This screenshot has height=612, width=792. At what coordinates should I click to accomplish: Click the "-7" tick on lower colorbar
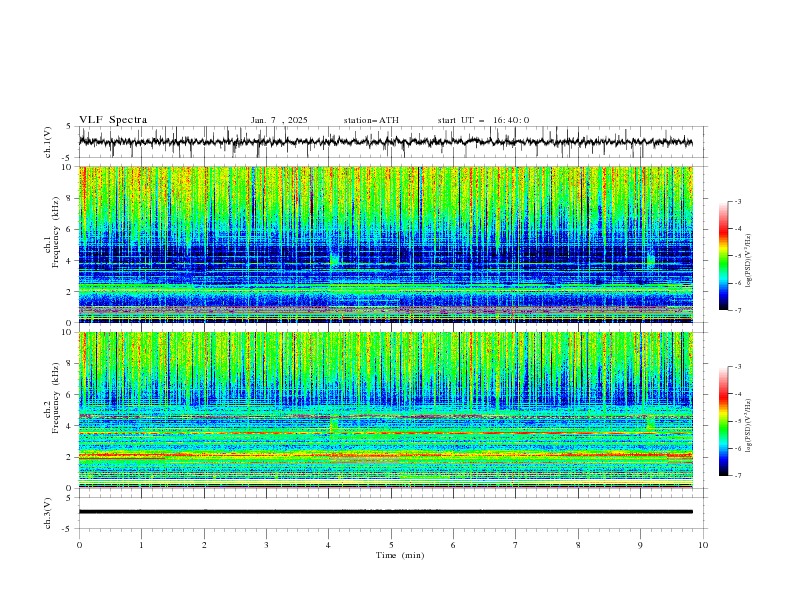pos(737,476)
